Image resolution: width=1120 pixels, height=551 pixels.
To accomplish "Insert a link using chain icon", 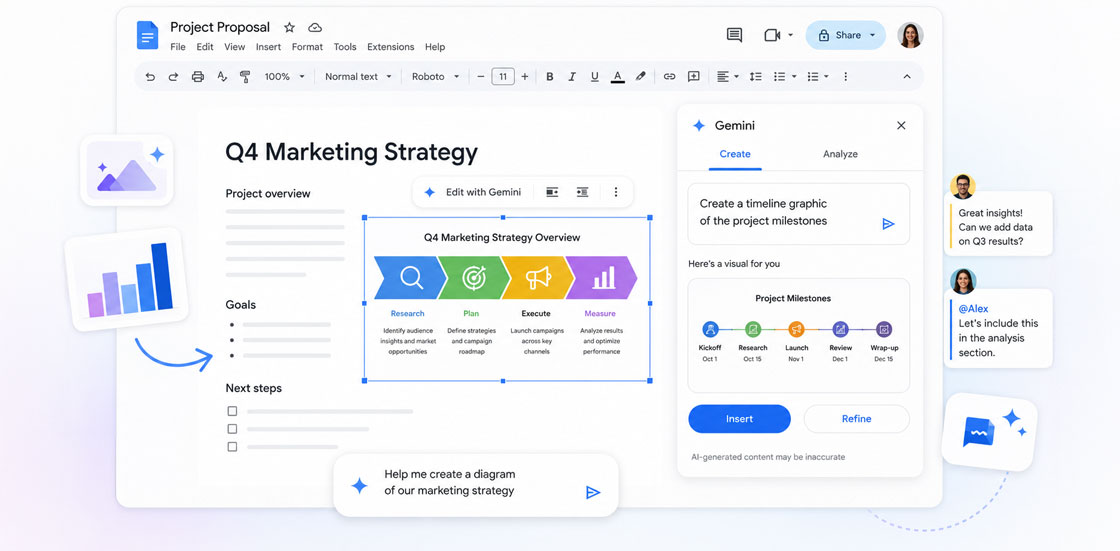I will click(669, 76).
